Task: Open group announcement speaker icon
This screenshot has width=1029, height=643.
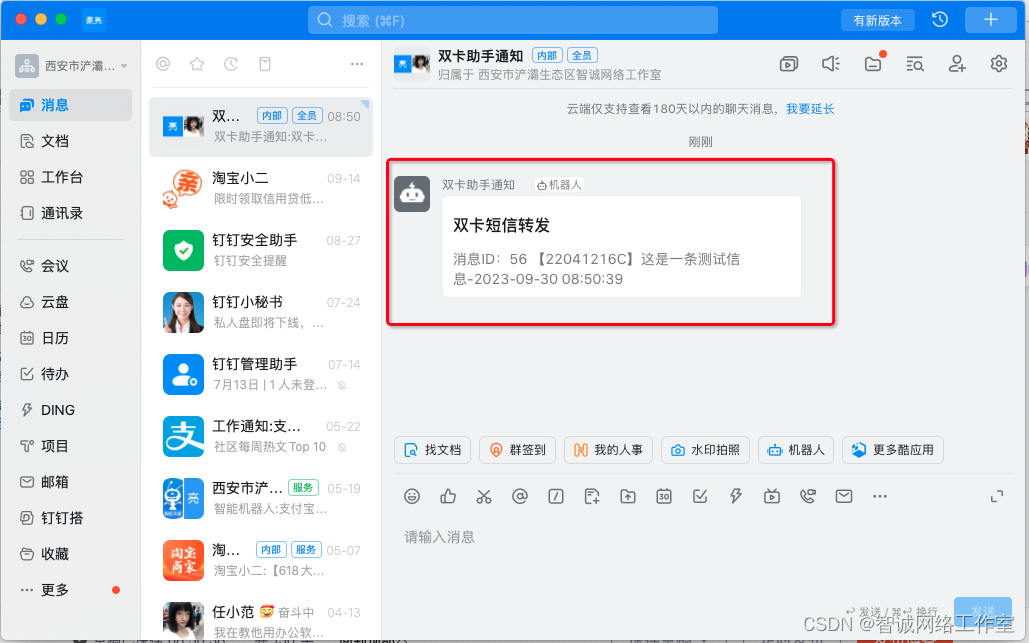Action: click(x=831, y=64)
